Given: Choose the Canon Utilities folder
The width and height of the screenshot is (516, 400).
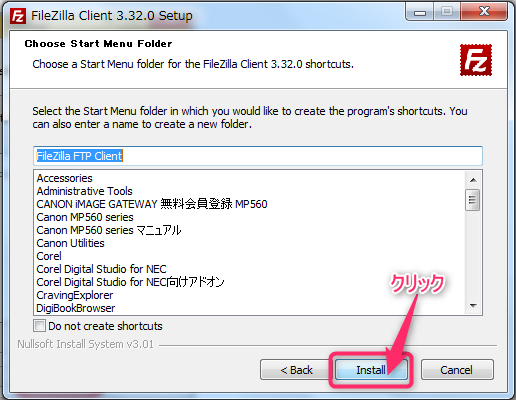Looking at the screenshot, I should pos(70,243).
